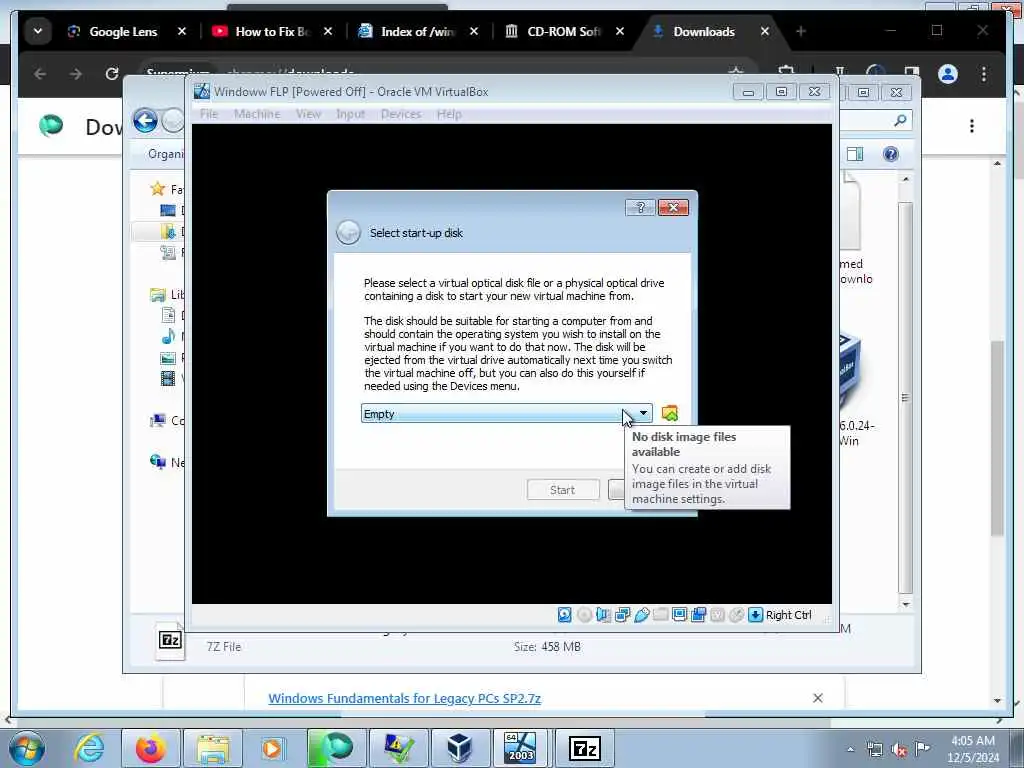
Task: Switch to the Google Lens browser tab
Action: 123,31
